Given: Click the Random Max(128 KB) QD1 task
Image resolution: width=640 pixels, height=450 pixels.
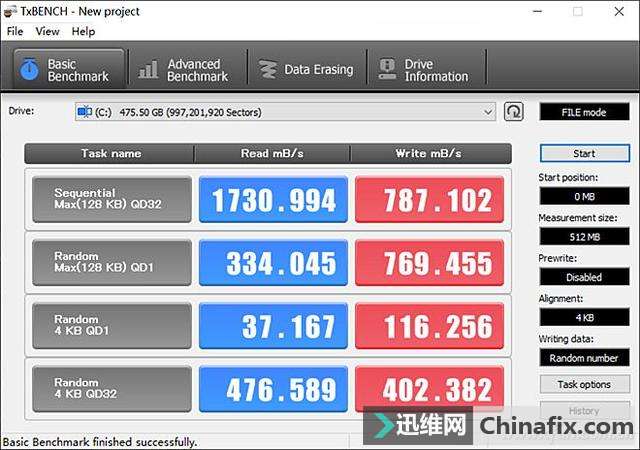Looking at the screenshot, I should point(112,263).
